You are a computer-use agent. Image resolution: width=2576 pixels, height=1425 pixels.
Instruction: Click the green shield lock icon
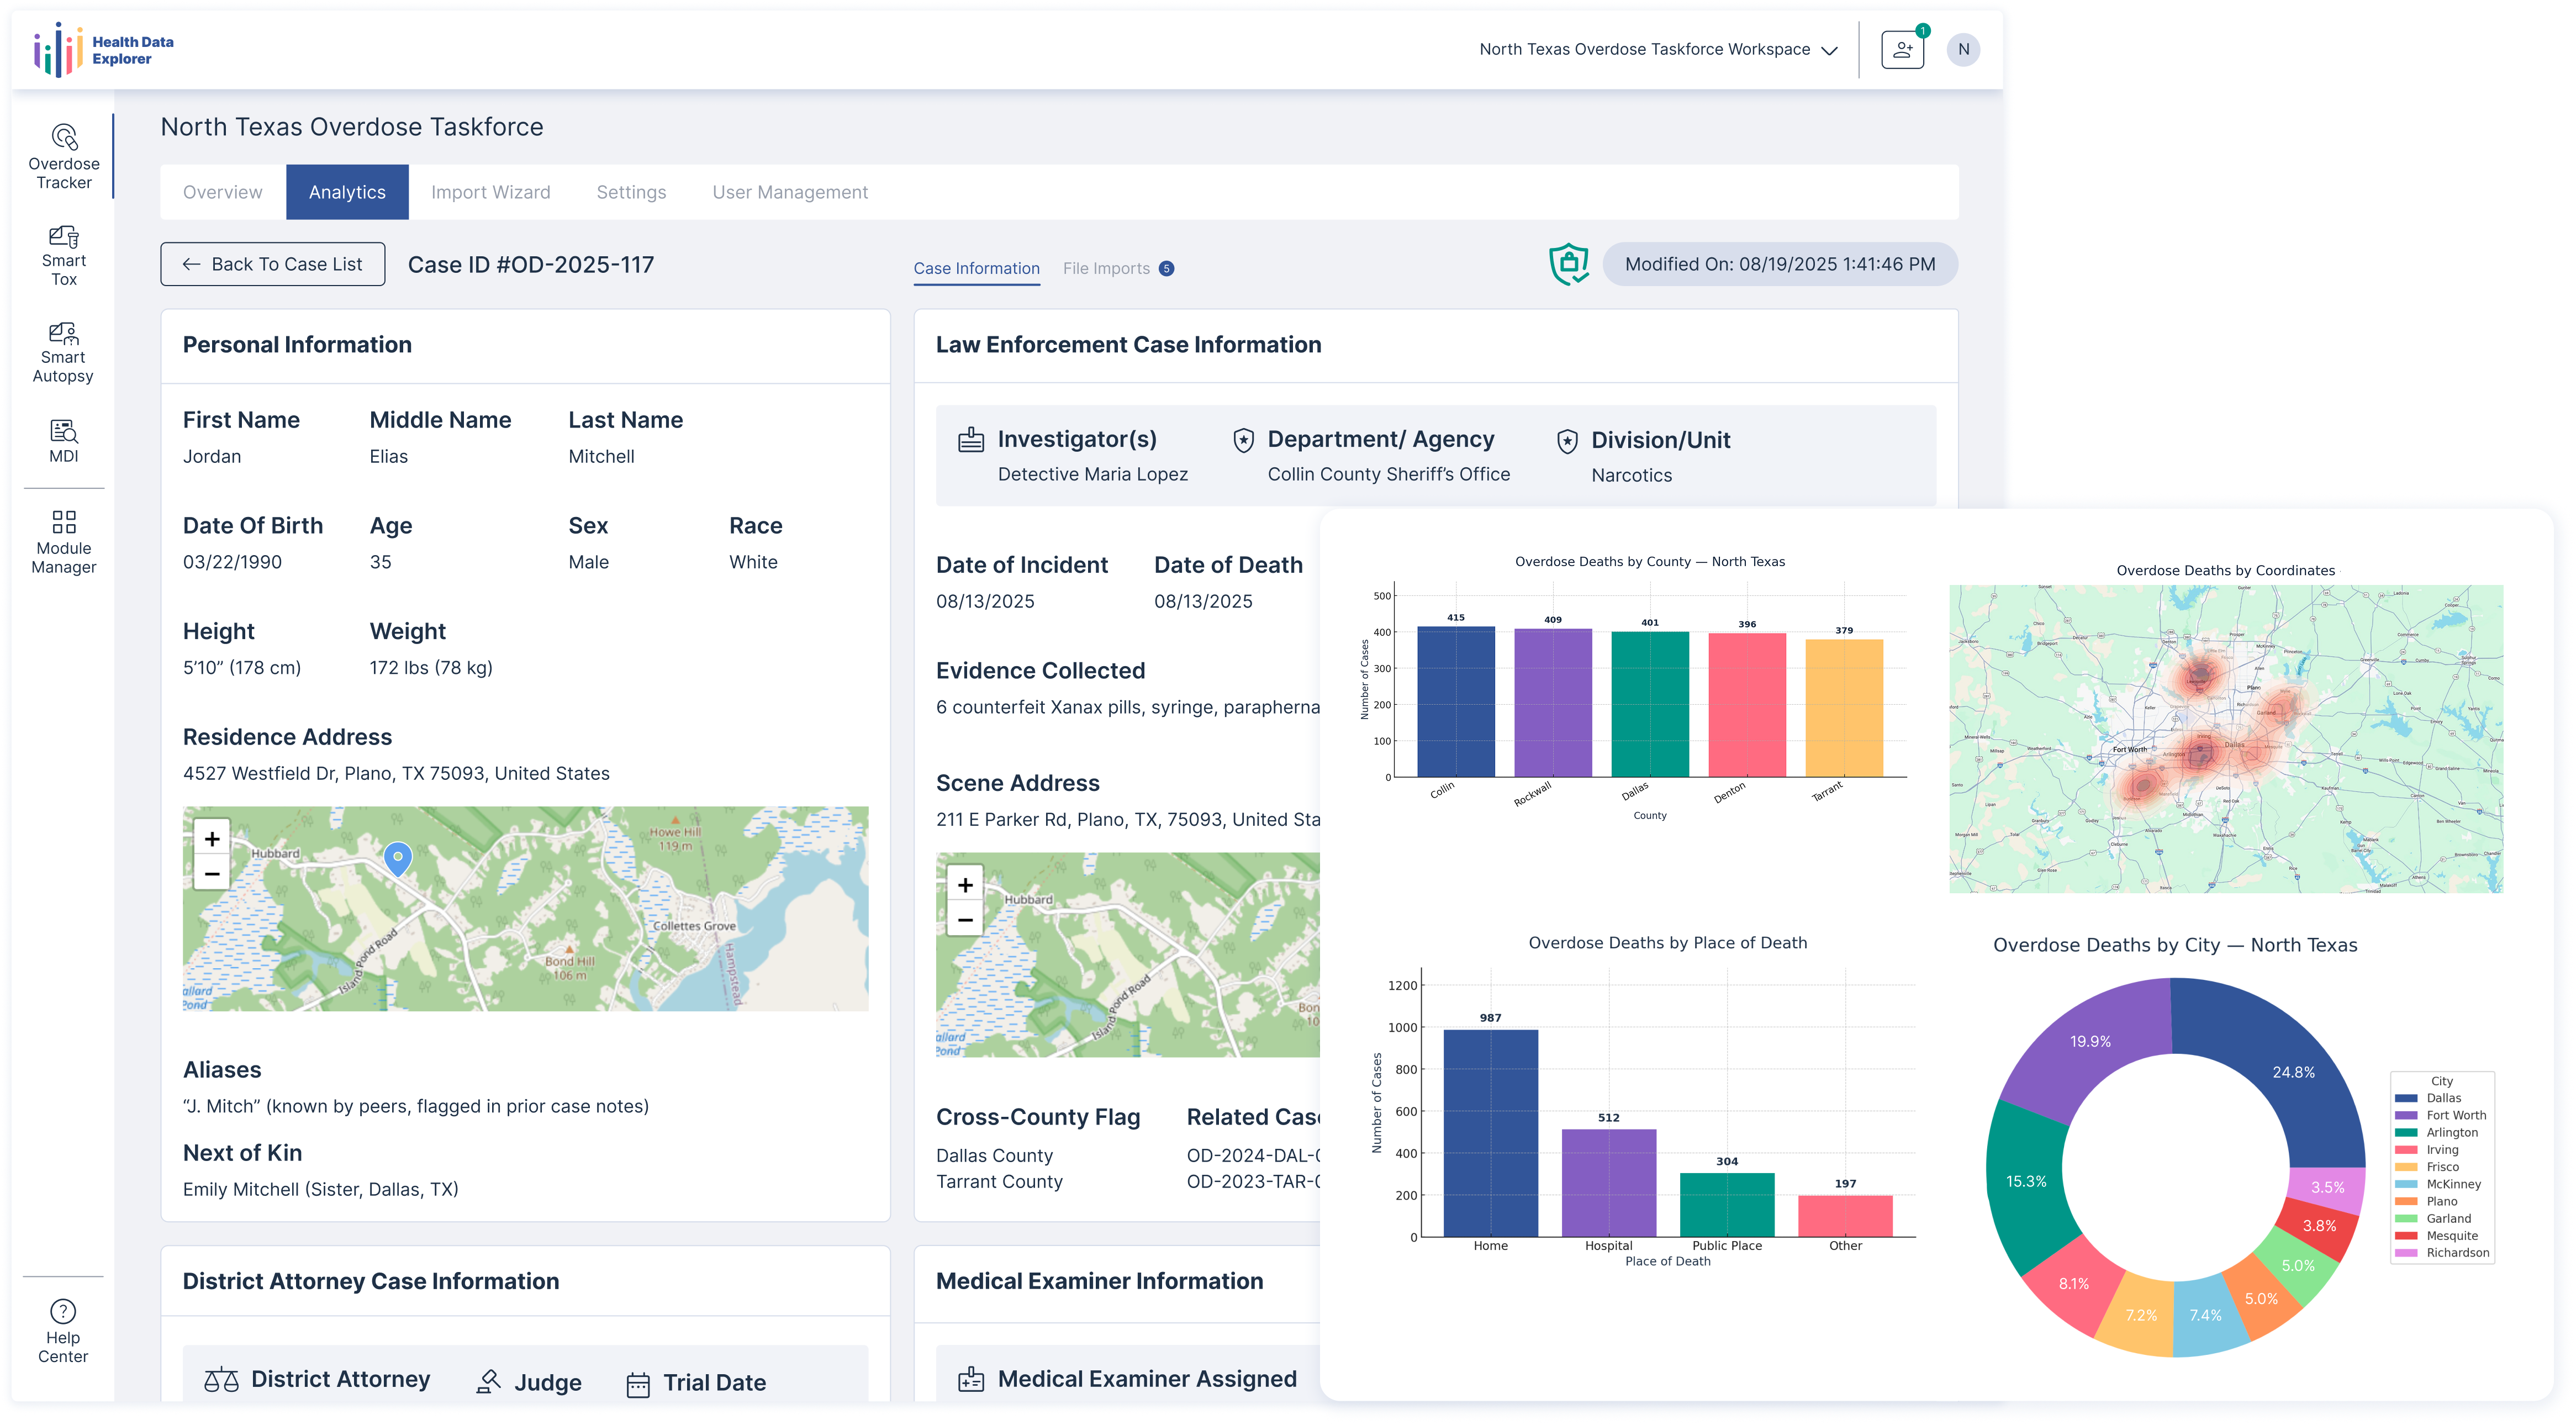click(x=1569, y=264)
